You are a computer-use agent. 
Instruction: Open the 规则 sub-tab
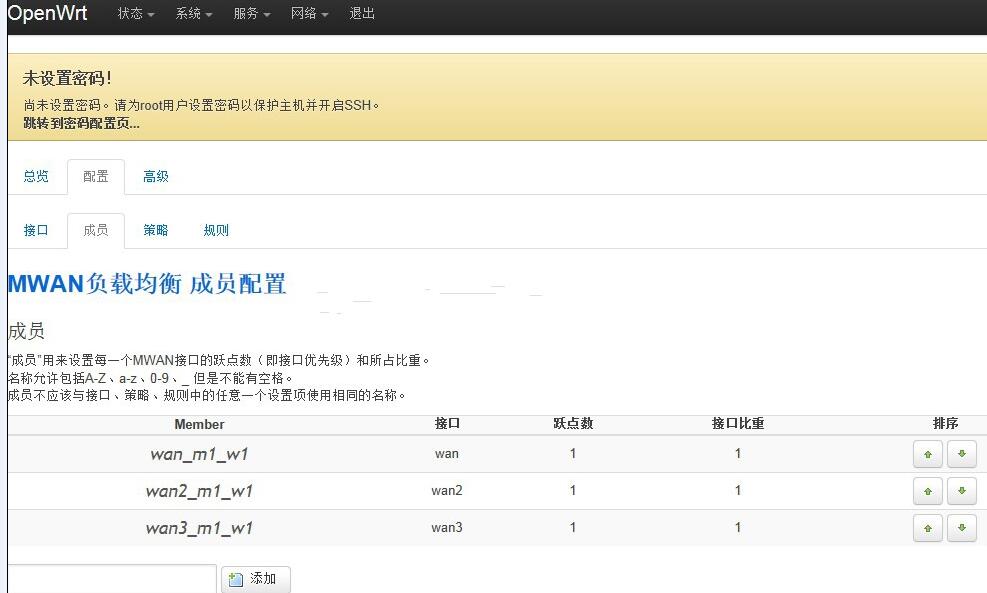pos(216,230)
